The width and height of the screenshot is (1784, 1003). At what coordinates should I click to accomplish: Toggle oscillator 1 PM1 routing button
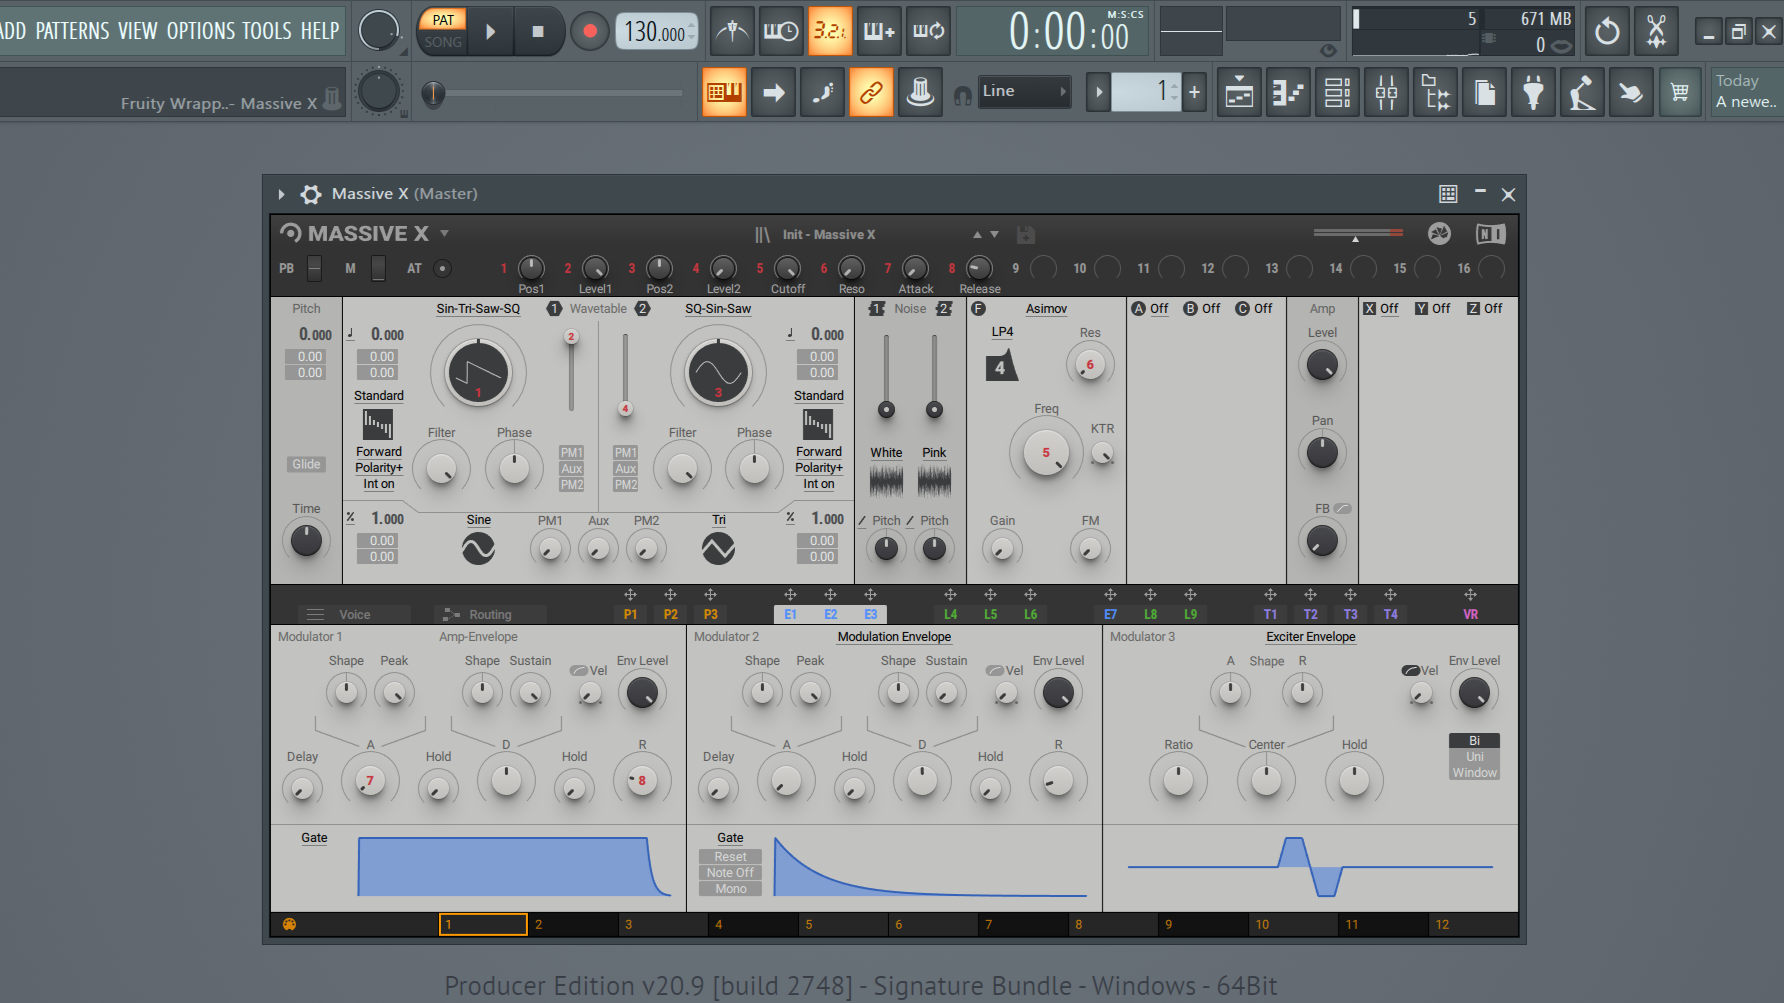tap(572, 452)
